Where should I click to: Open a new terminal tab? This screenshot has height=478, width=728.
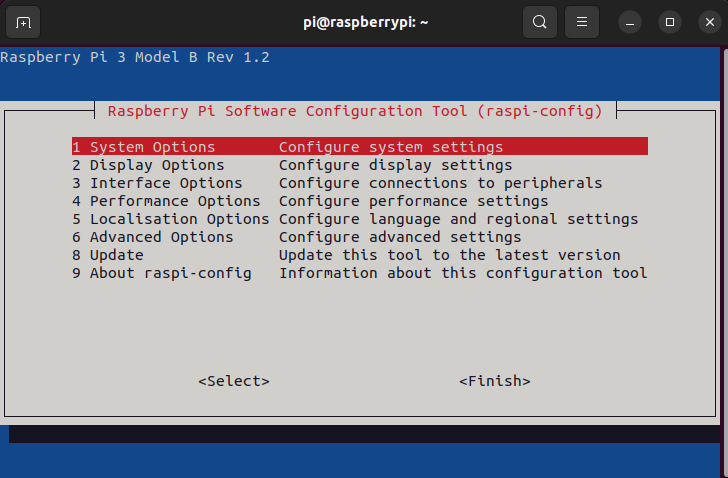pos(24,22)
